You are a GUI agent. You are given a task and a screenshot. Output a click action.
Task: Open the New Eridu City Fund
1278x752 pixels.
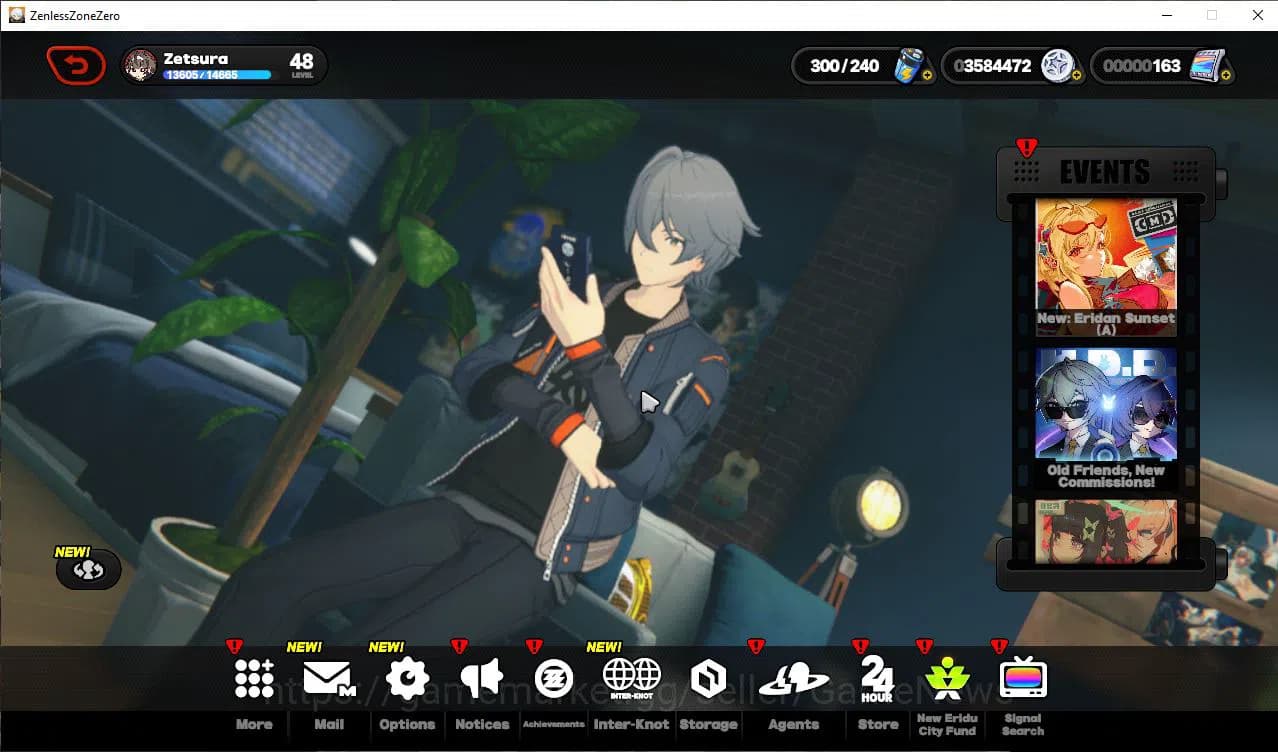(946, 677)
